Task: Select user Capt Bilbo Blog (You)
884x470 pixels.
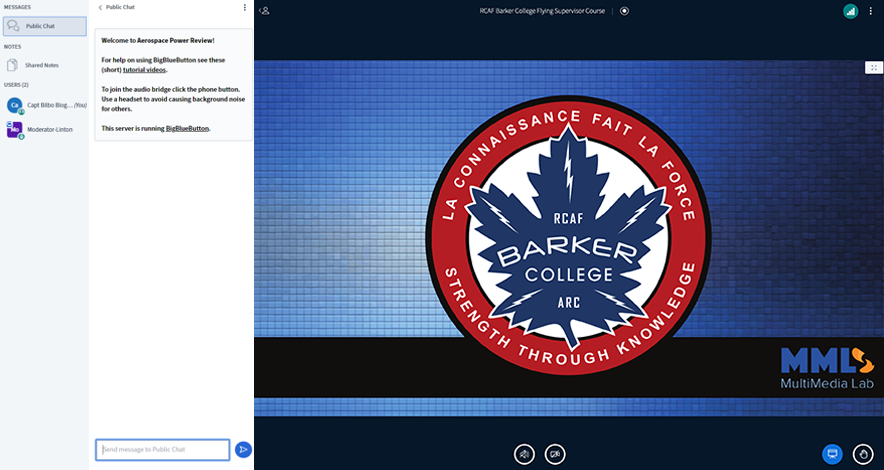Action: coord(45,105)
